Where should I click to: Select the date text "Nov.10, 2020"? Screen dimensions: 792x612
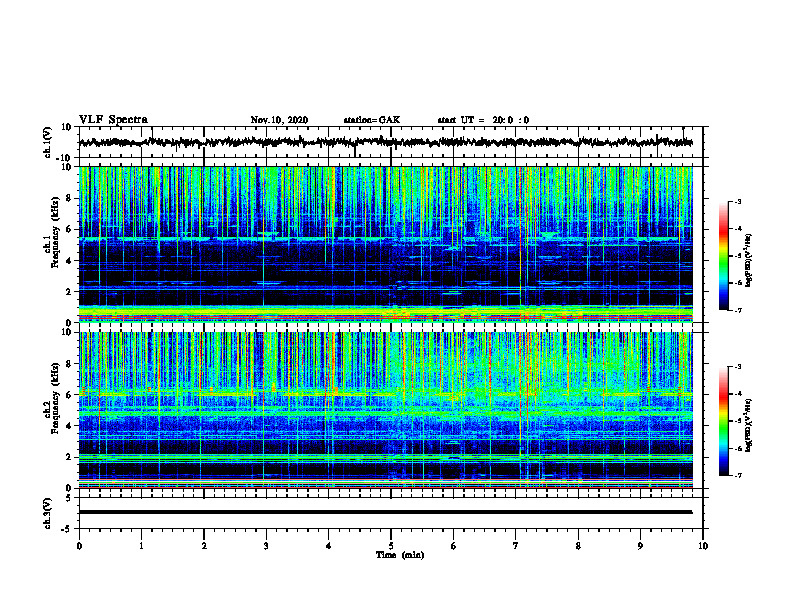[x=279, y=120]
